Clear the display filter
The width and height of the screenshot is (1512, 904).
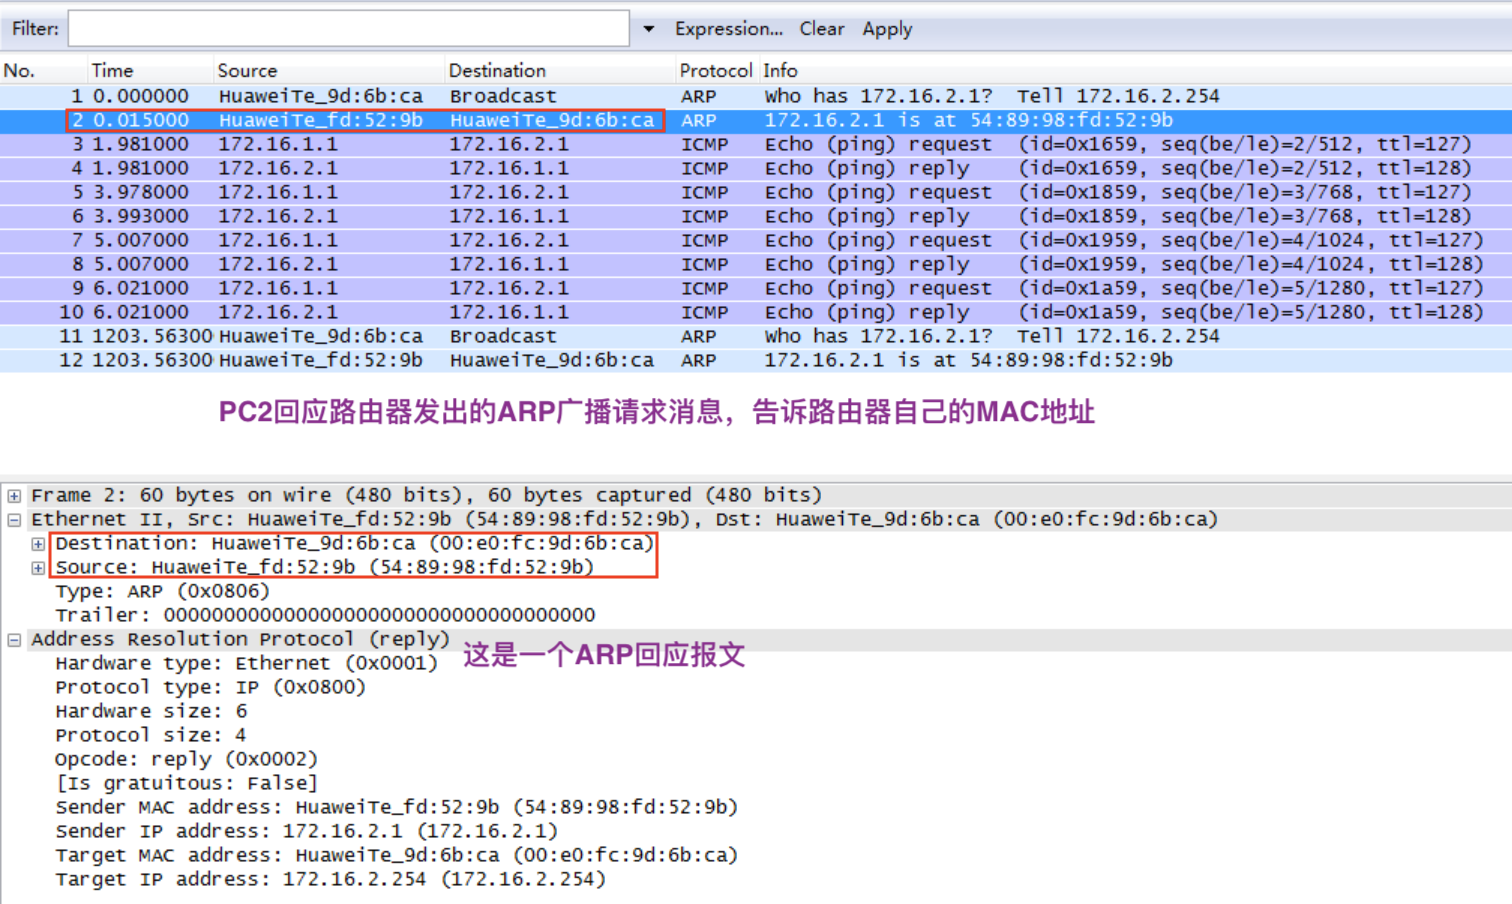[x=821, y=29]
